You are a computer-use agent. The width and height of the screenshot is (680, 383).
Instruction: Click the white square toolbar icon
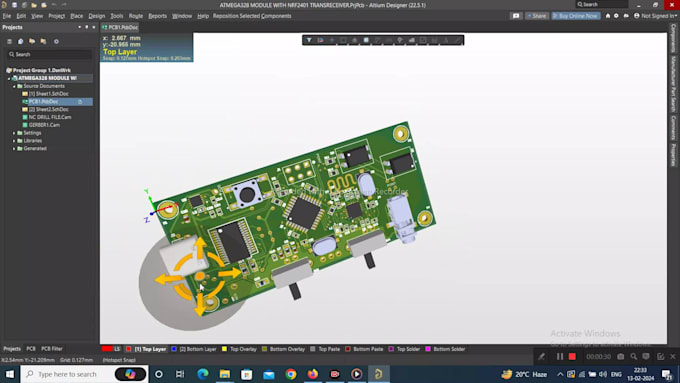tap(366, 40)
